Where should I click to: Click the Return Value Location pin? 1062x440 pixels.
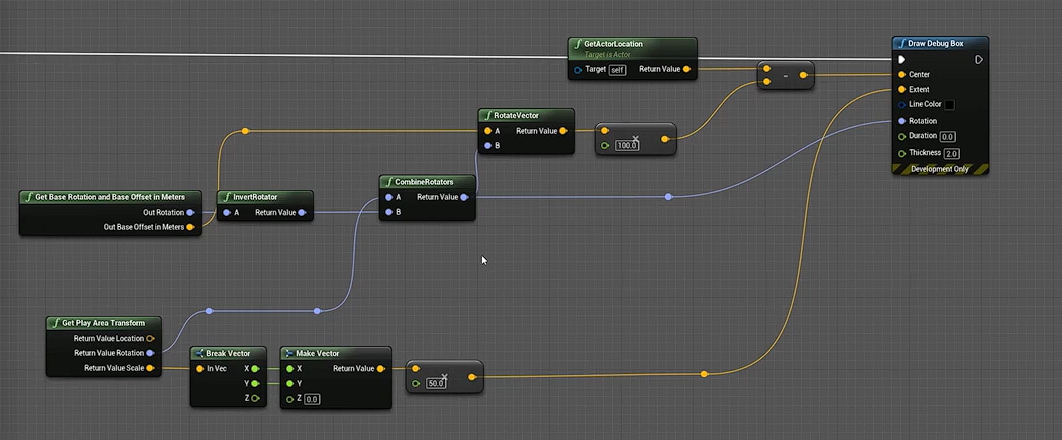tap(150, 338)
